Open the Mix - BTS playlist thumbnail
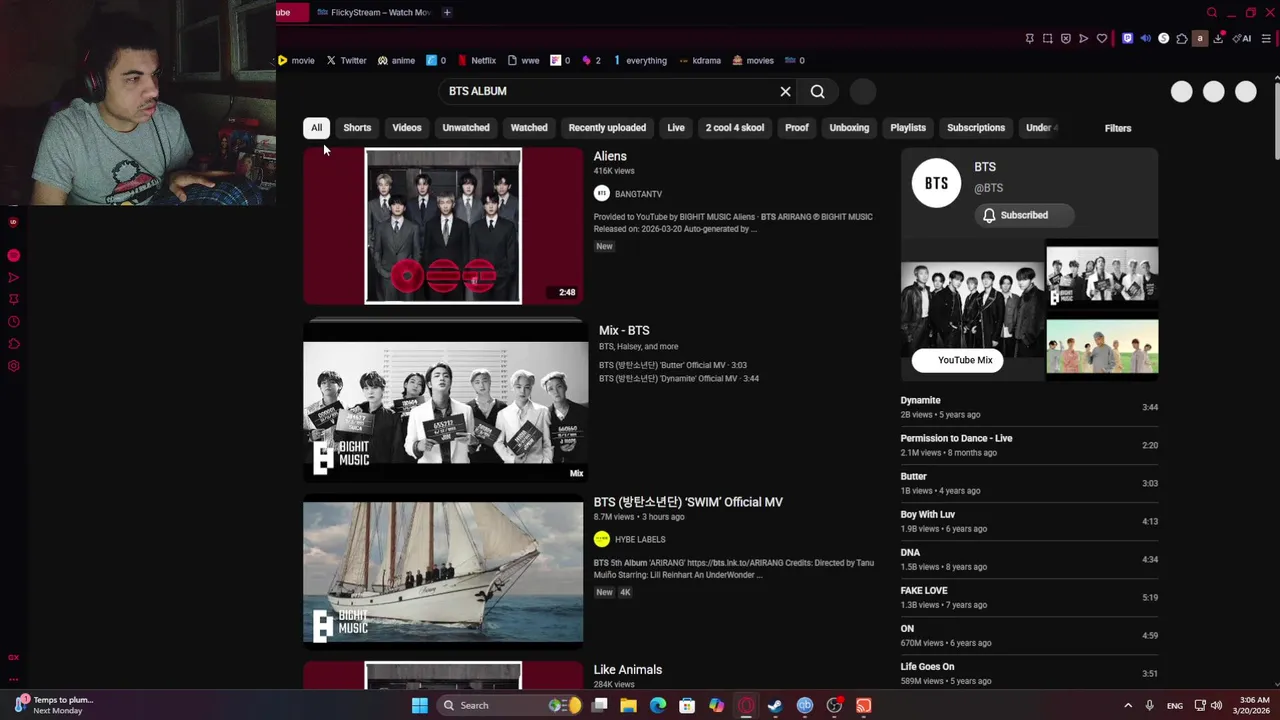 pyautogui.click(x=445, y=402)
